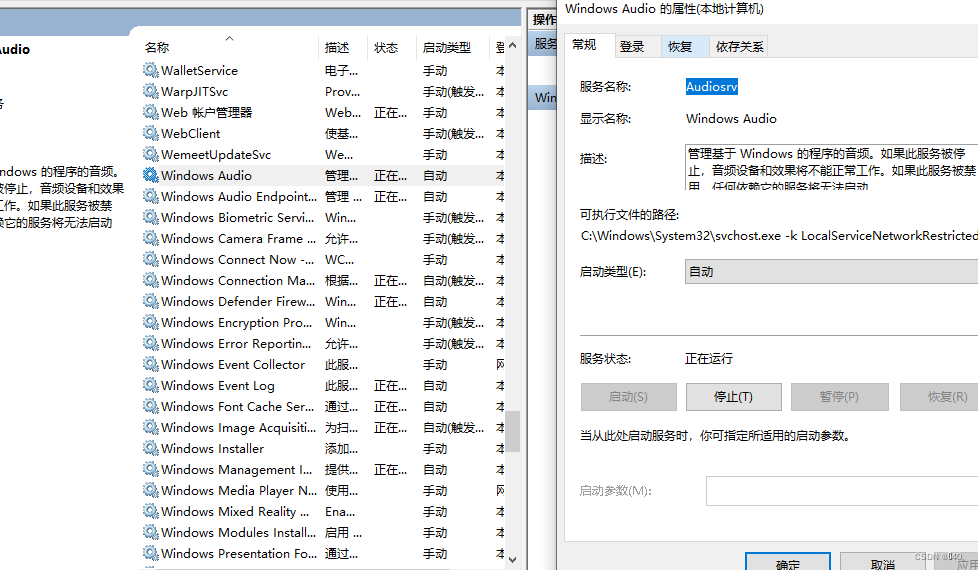Click the gear icon beside Windows Event Collector
Viewport: 978px width, 570px height.
[150, 364]
